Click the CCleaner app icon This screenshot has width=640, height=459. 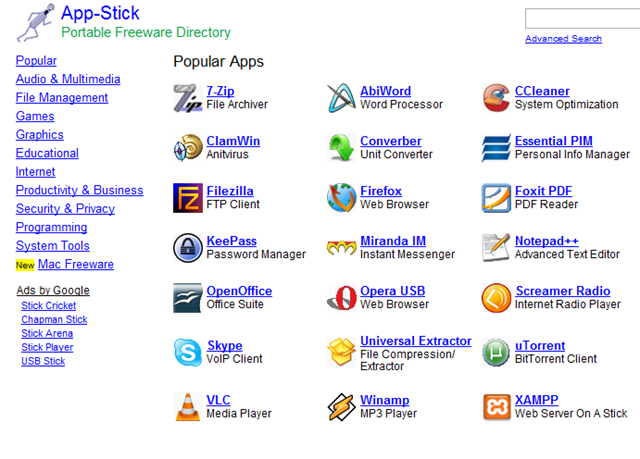496,98
